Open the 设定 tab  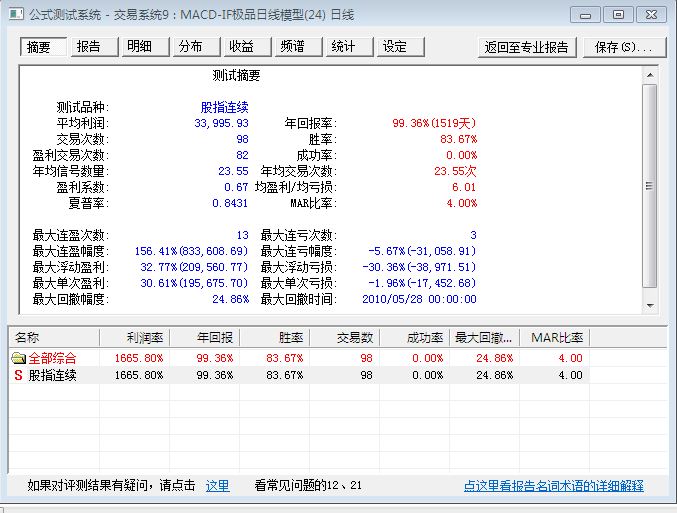point(400,47)
